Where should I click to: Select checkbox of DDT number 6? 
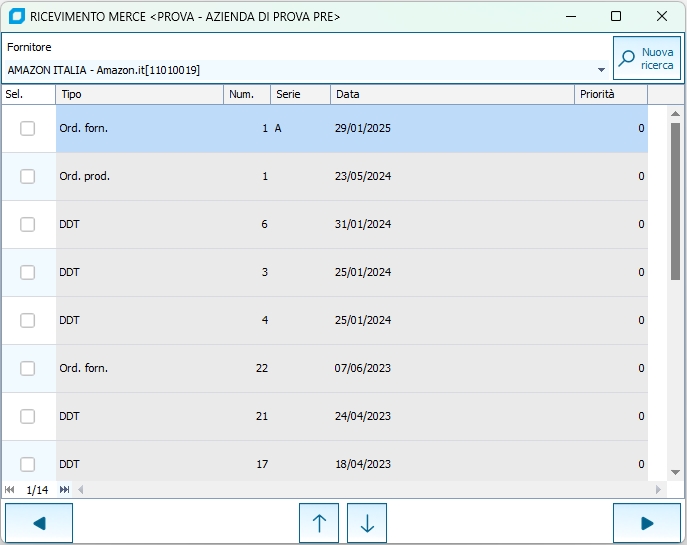tap(28, 224)
